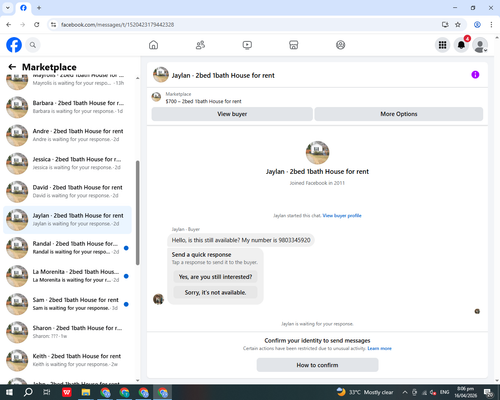
Task: Open conversation info purple icon
Action: point(475,75)
